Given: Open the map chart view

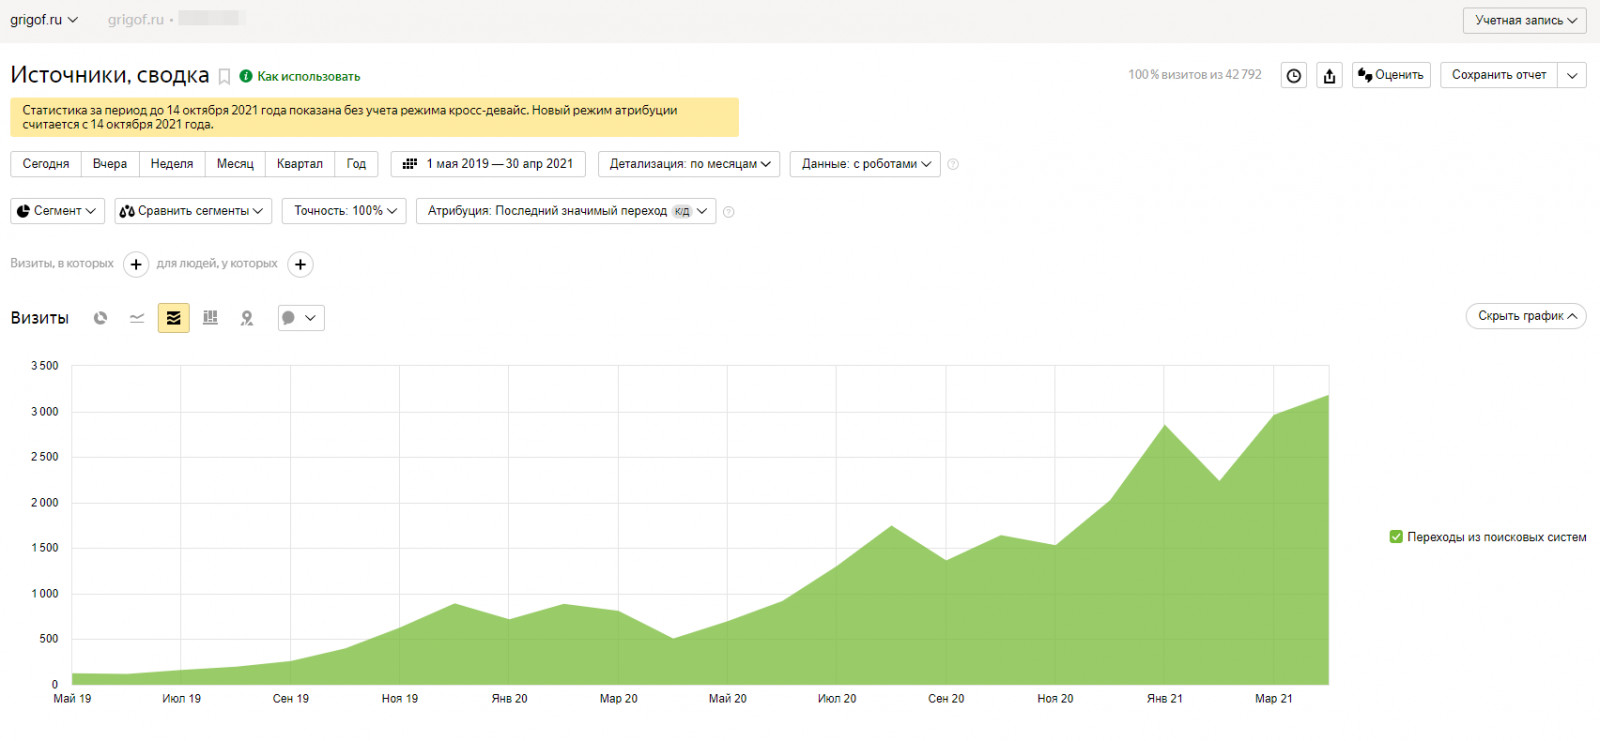Looking at the screenshot, I should pos(247,318).
